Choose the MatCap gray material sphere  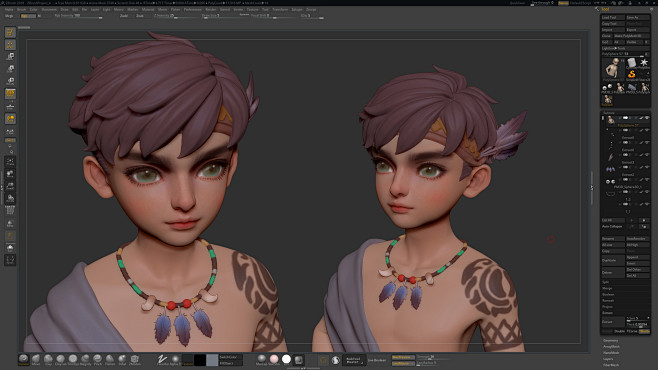click(x=261, y=359)
